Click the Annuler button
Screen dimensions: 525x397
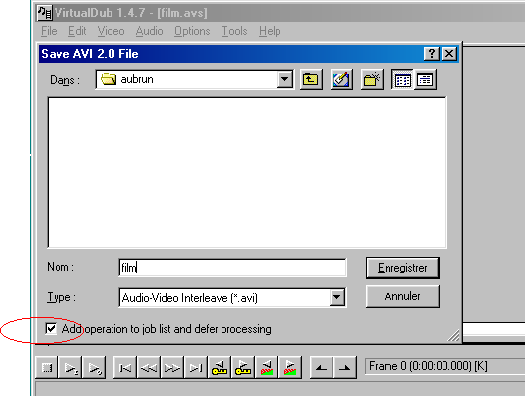click(x=403, y=296)
